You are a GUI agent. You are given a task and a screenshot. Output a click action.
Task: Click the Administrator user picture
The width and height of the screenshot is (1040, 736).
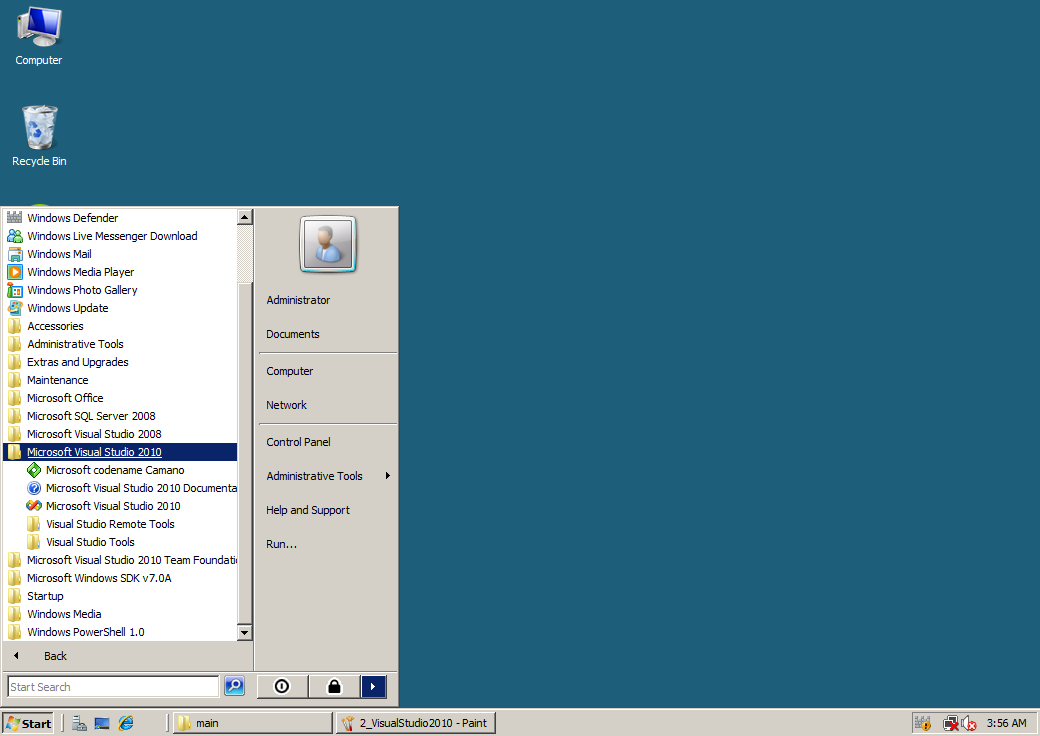pos(328,245)
